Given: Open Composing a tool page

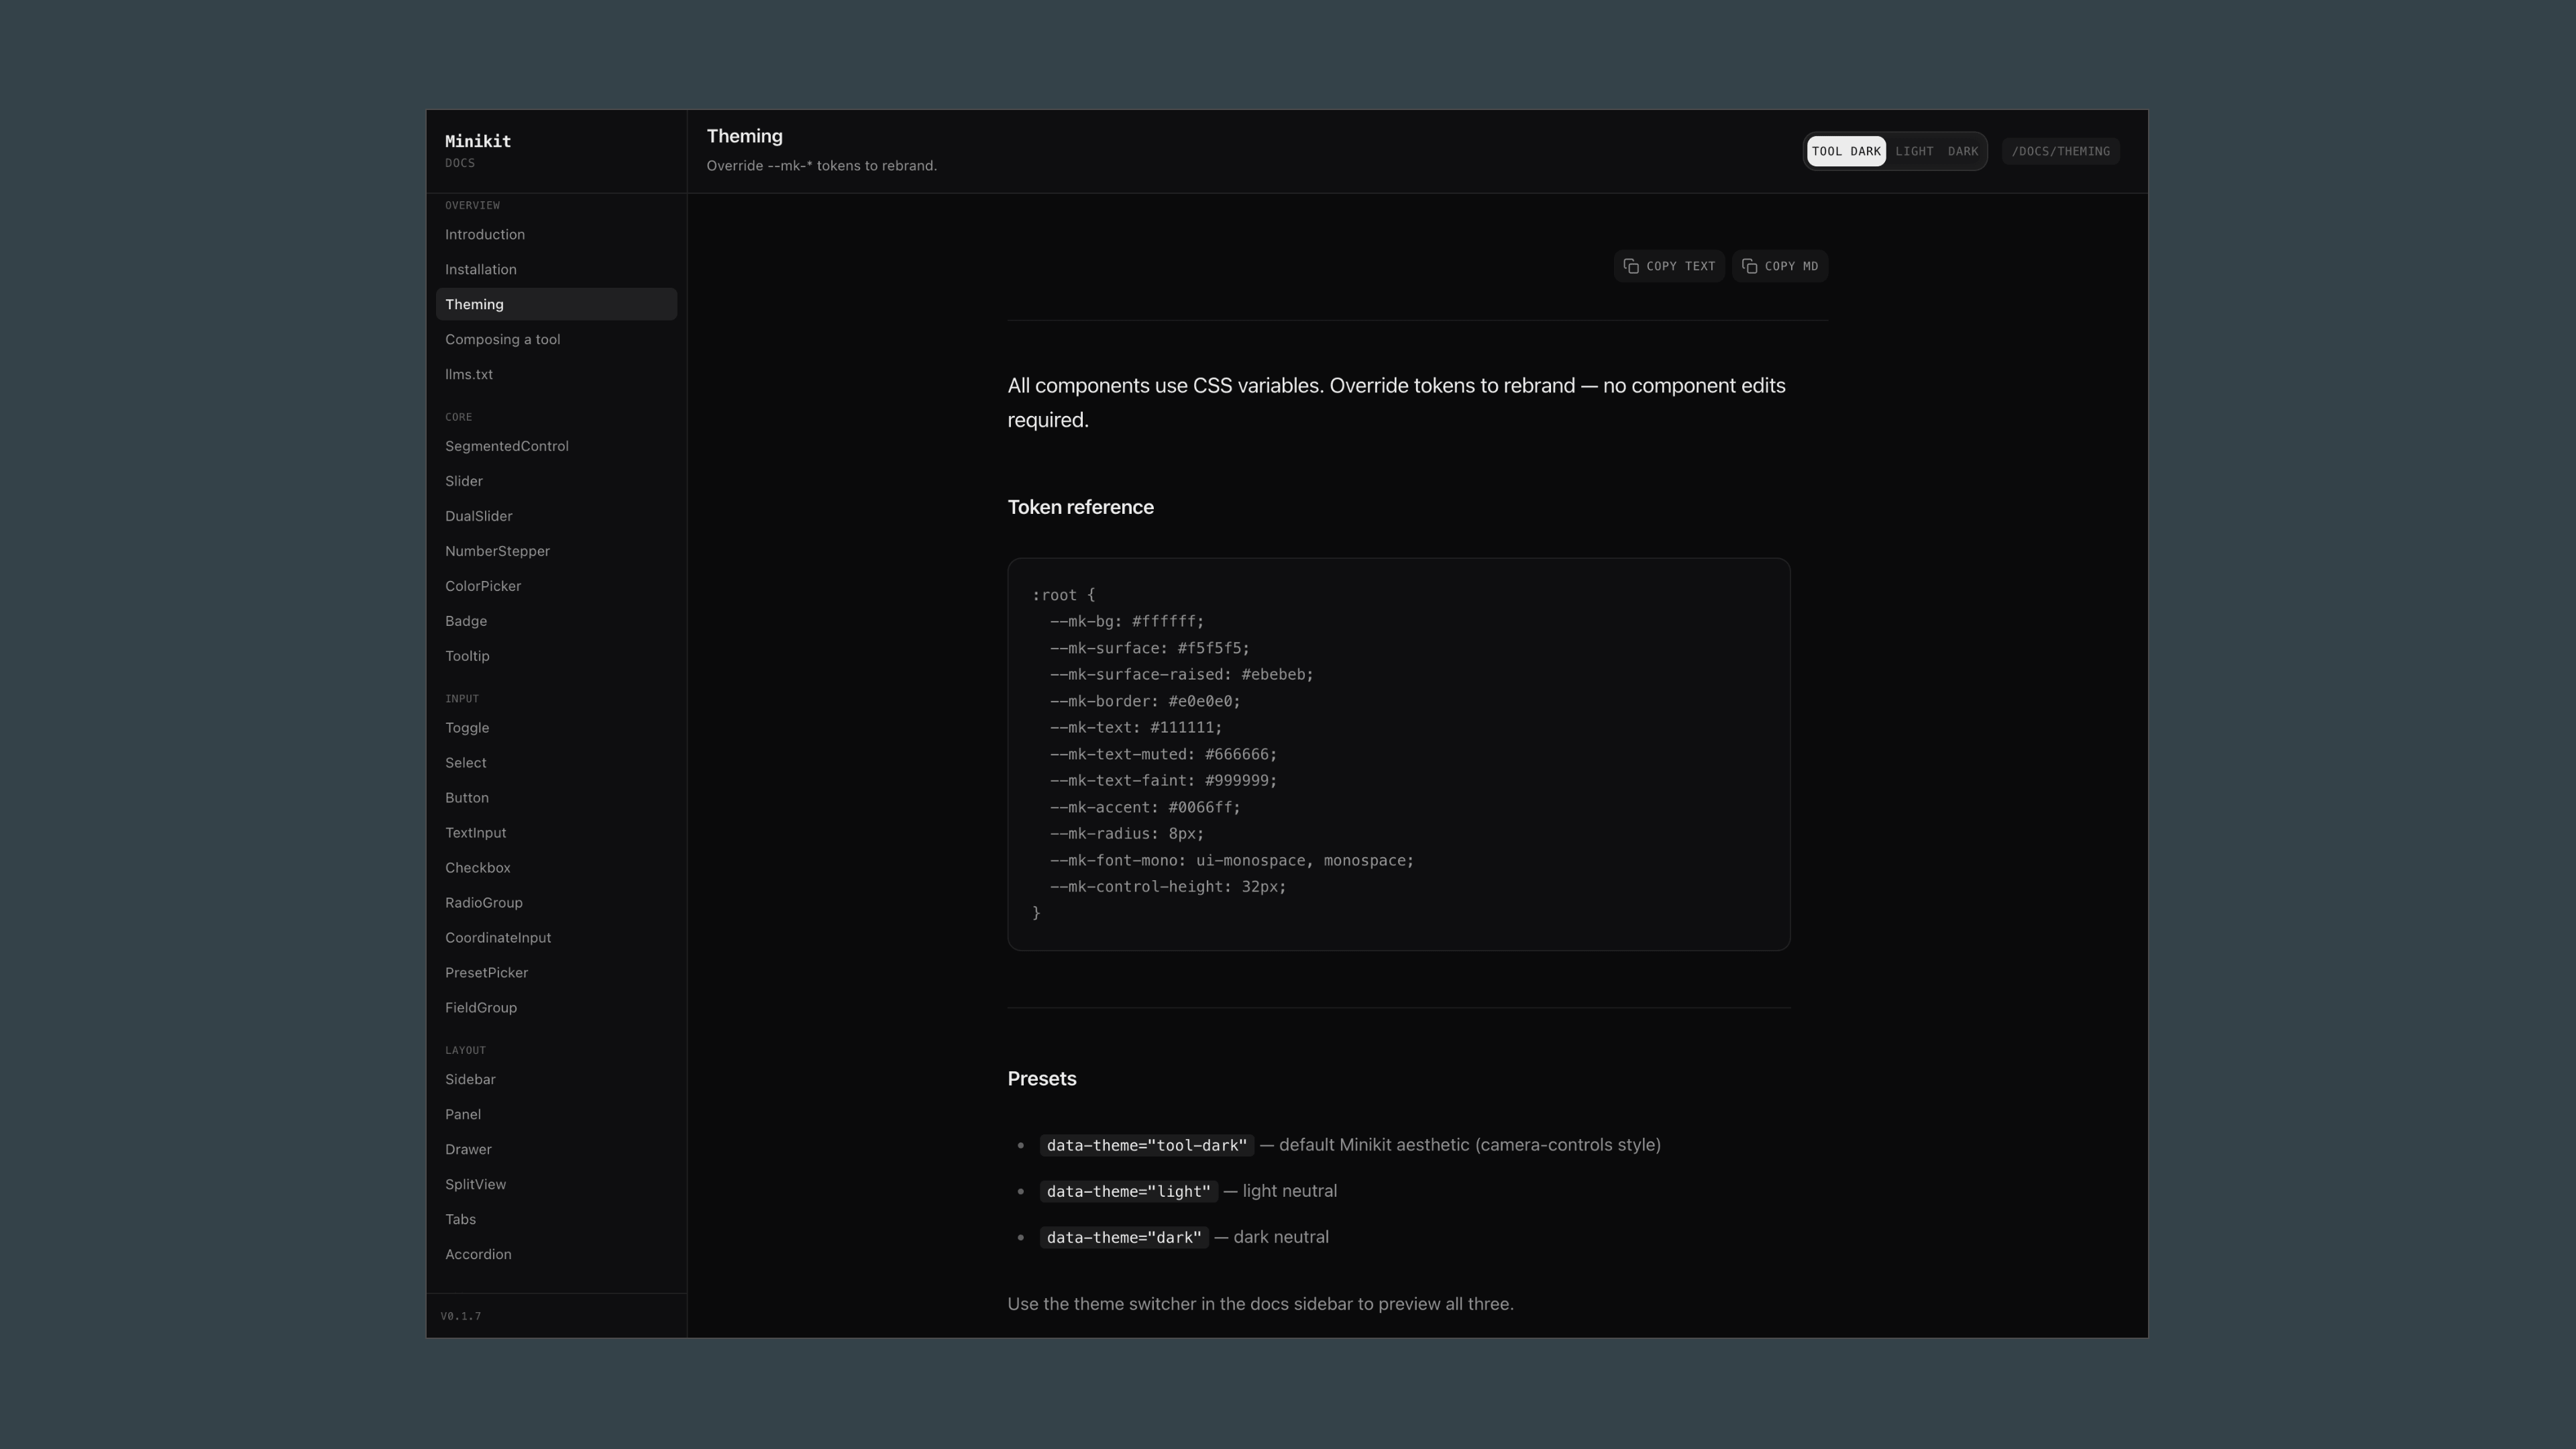Looking at the screenshot, I should click(556, 339).
